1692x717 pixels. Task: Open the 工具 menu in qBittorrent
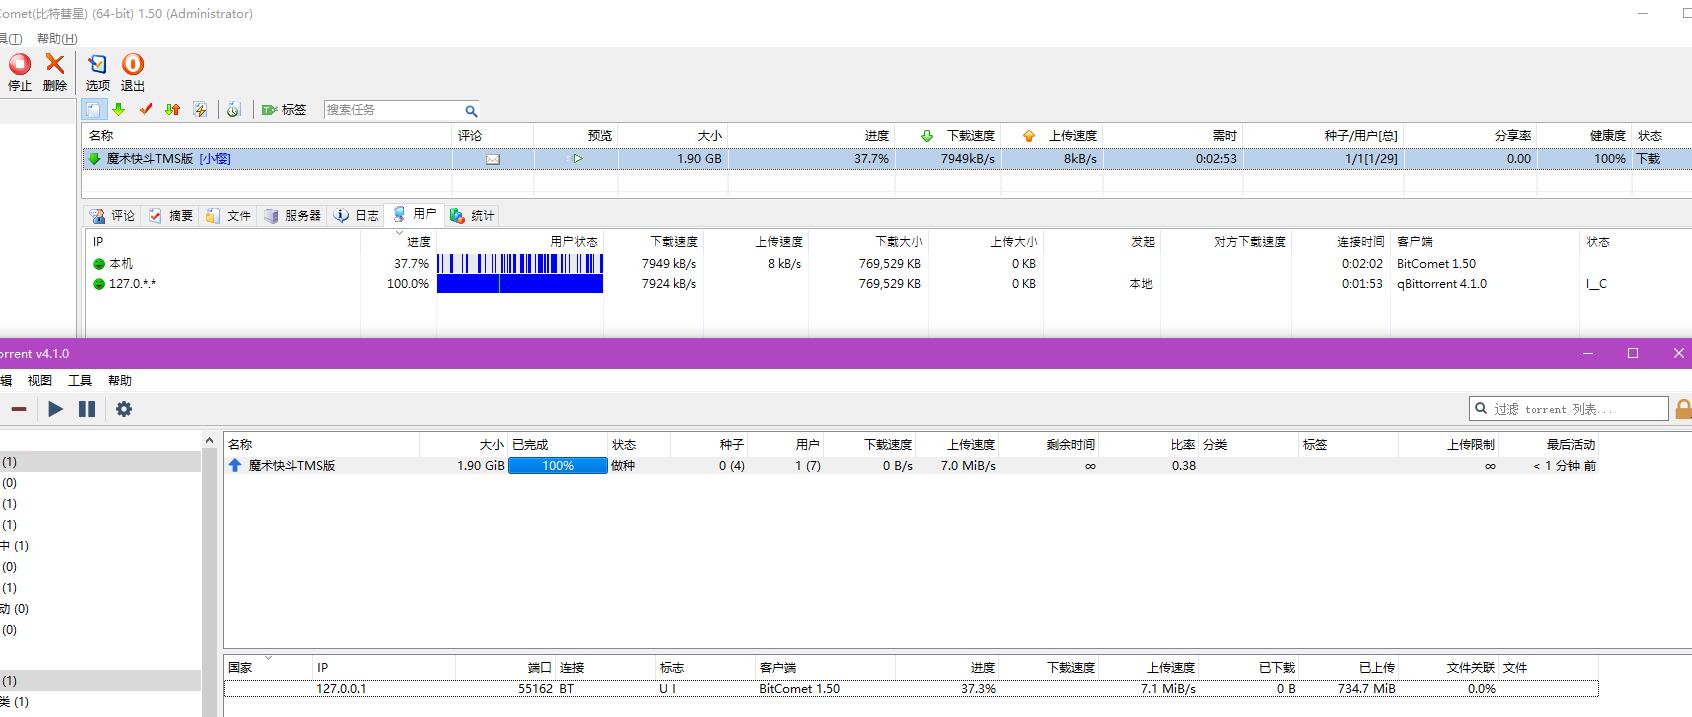80,380
